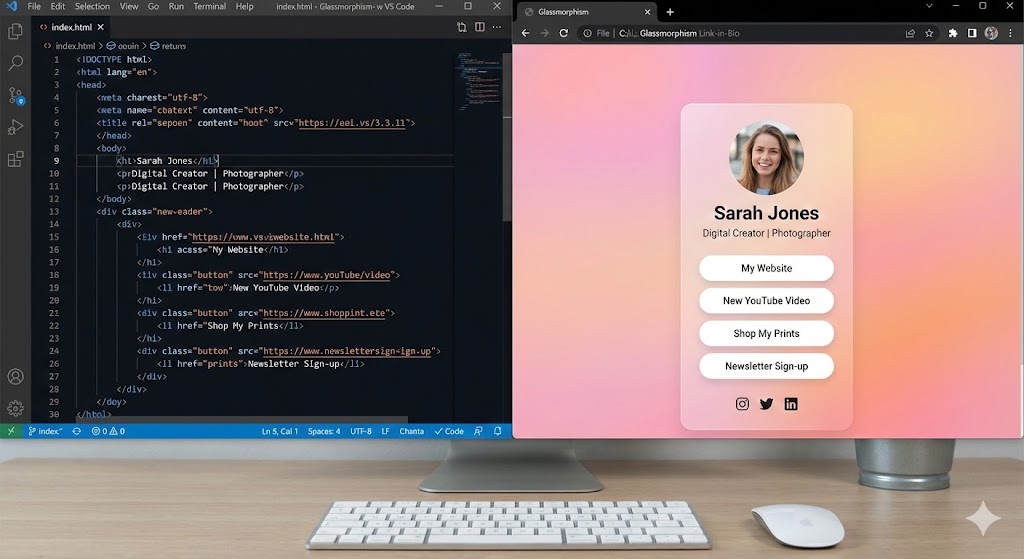Viewport: 1024px width, 559px height.
Task: Reload the Glassmorphism page
Action: tap(564, 33)
